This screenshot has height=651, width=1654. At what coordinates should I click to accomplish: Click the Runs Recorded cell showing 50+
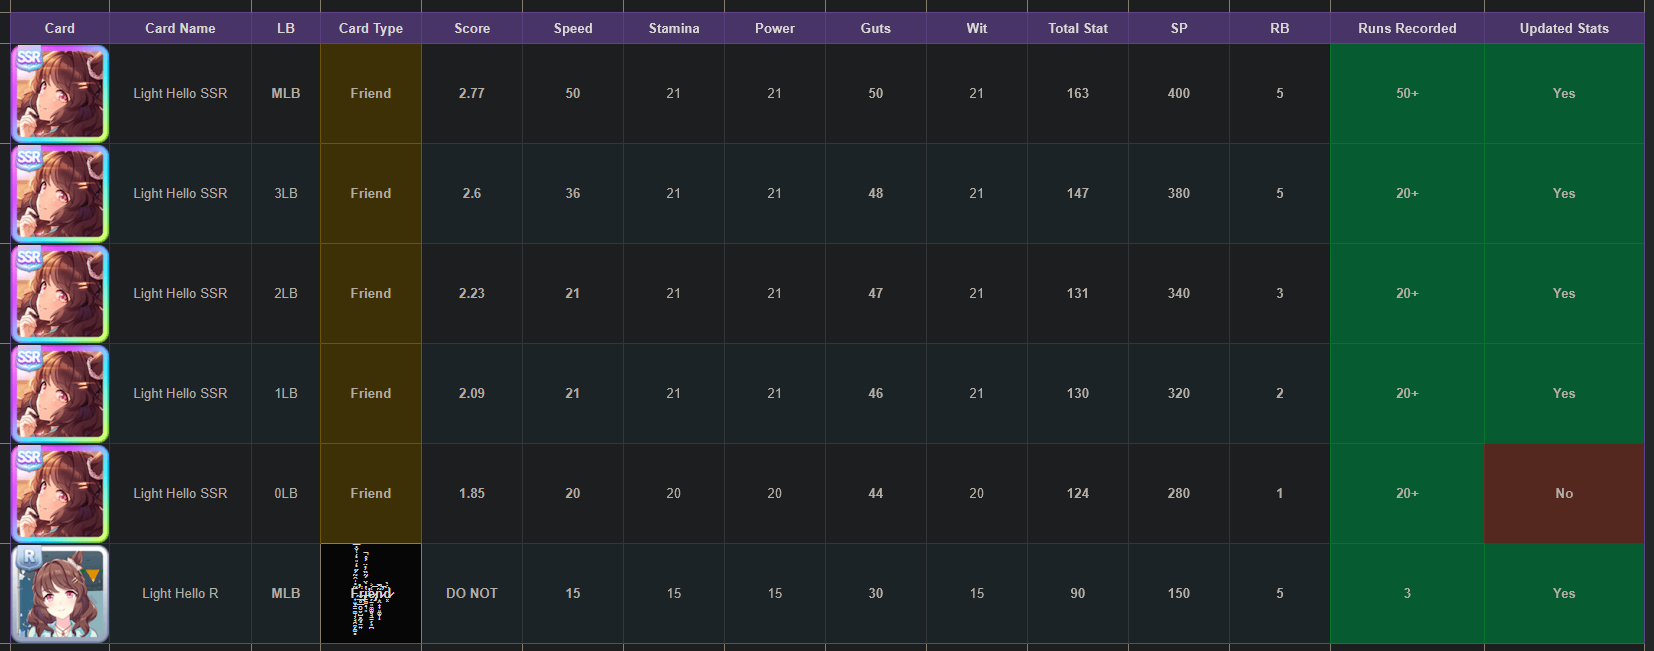tap(1407, 93)
